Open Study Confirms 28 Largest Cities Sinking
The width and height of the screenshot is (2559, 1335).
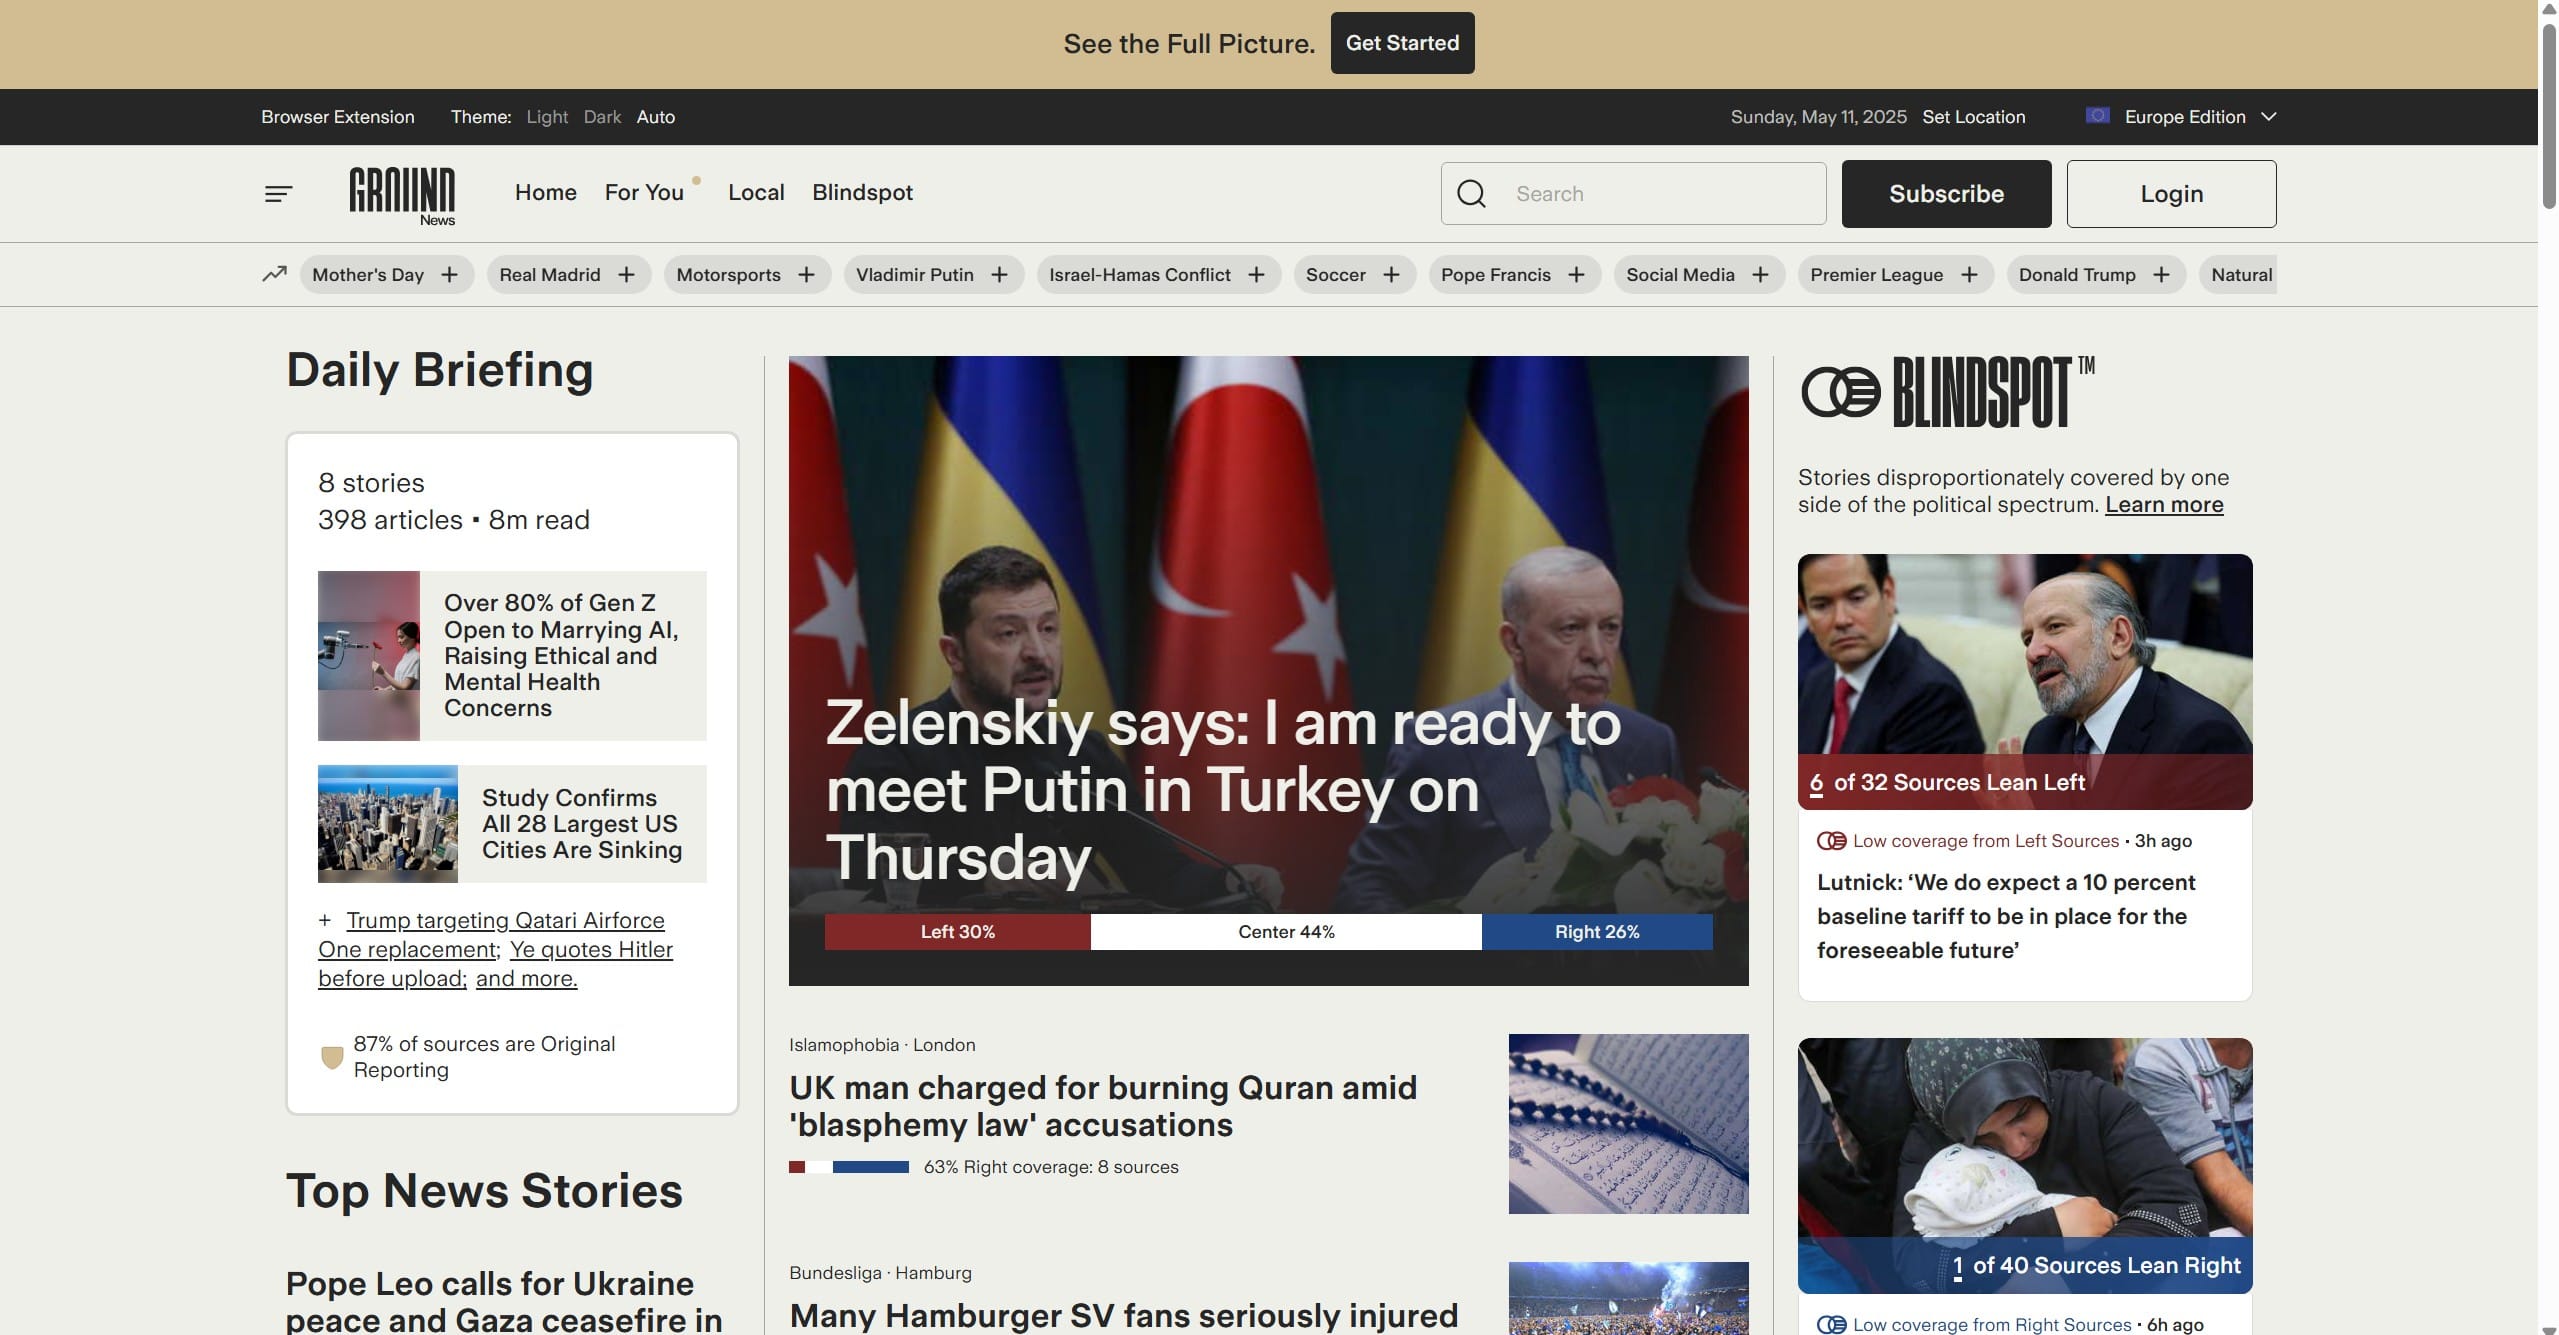coord(582,824)
